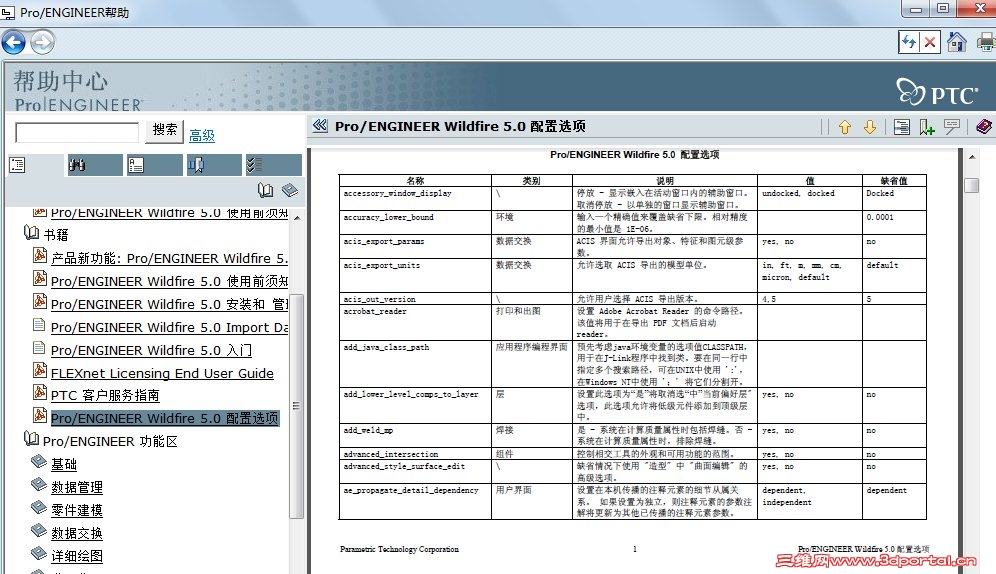
Task: Add a bookmark with the bookmark-plus icon
Action: coord(927,127)
